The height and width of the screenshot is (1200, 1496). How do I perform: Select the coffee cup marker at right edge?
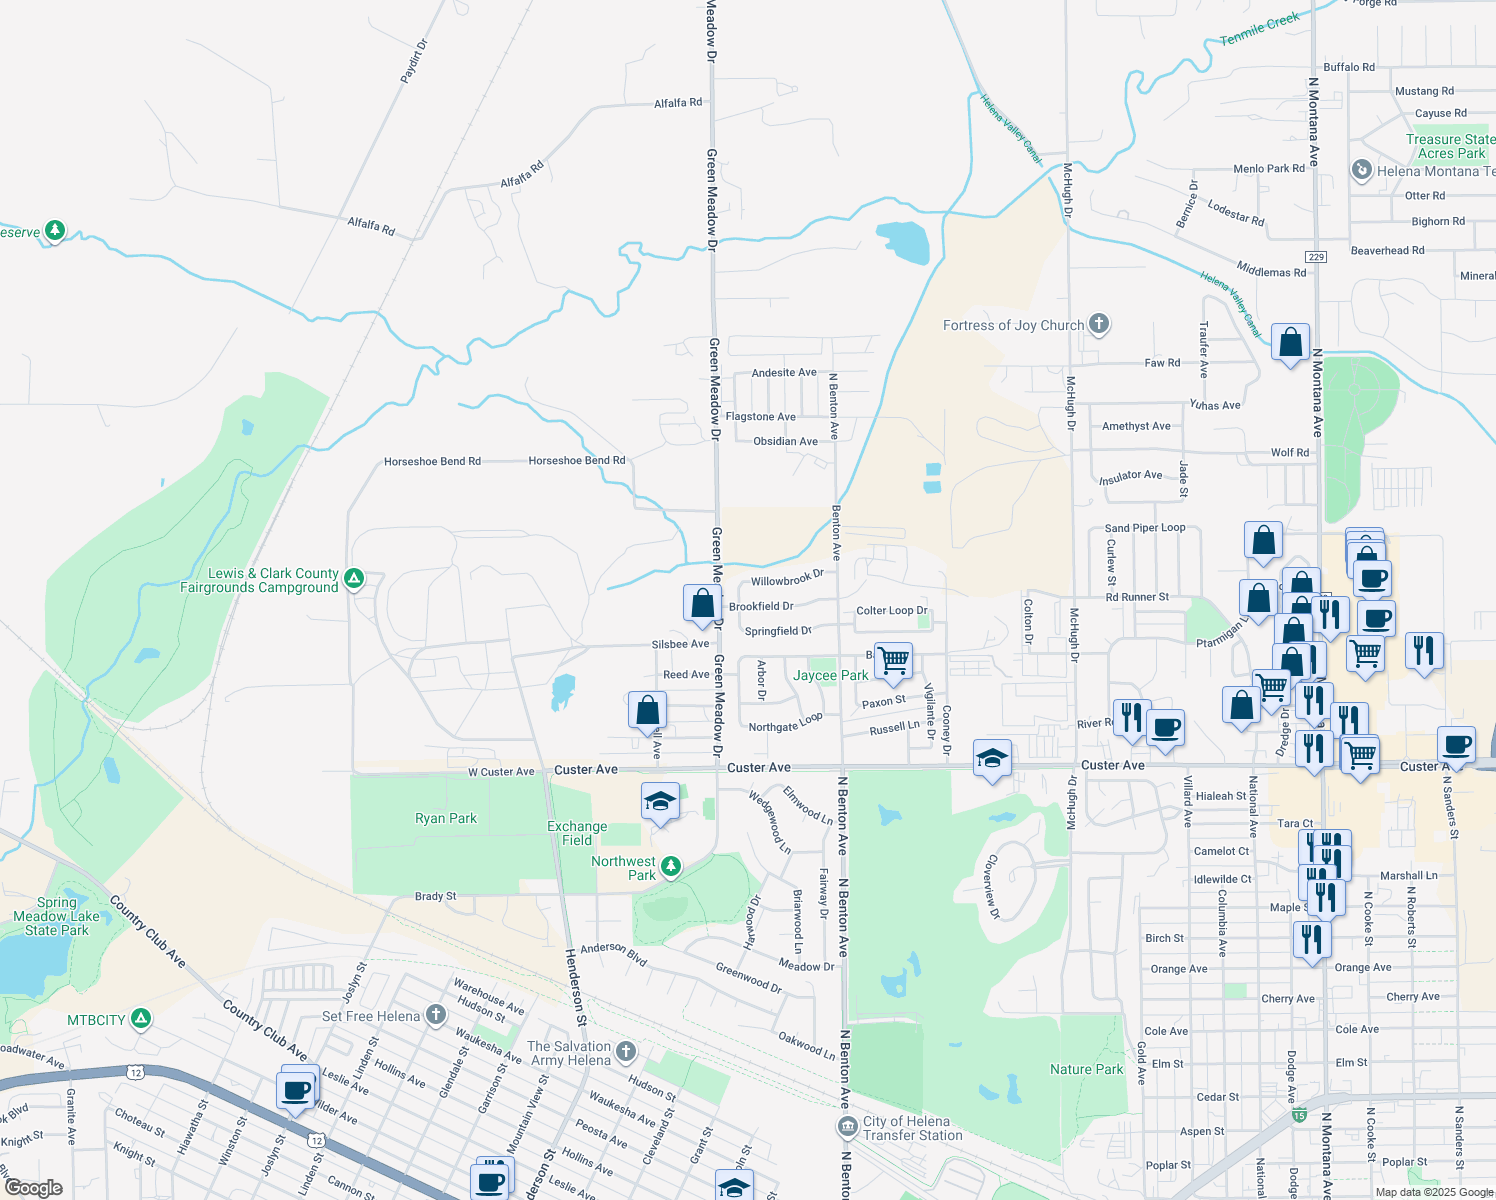[1457, 743]
